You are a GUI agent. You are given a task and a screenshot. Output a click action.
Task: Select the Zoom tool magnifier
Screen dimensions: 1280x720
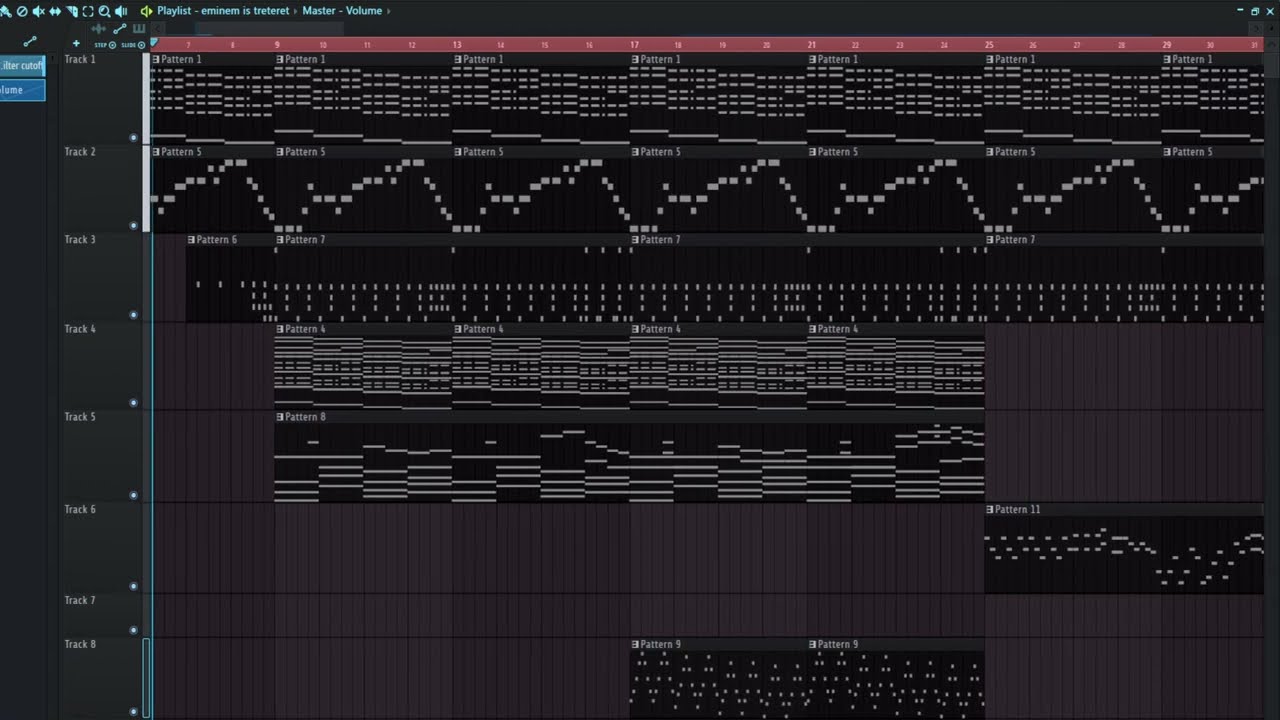click(104, 11)
